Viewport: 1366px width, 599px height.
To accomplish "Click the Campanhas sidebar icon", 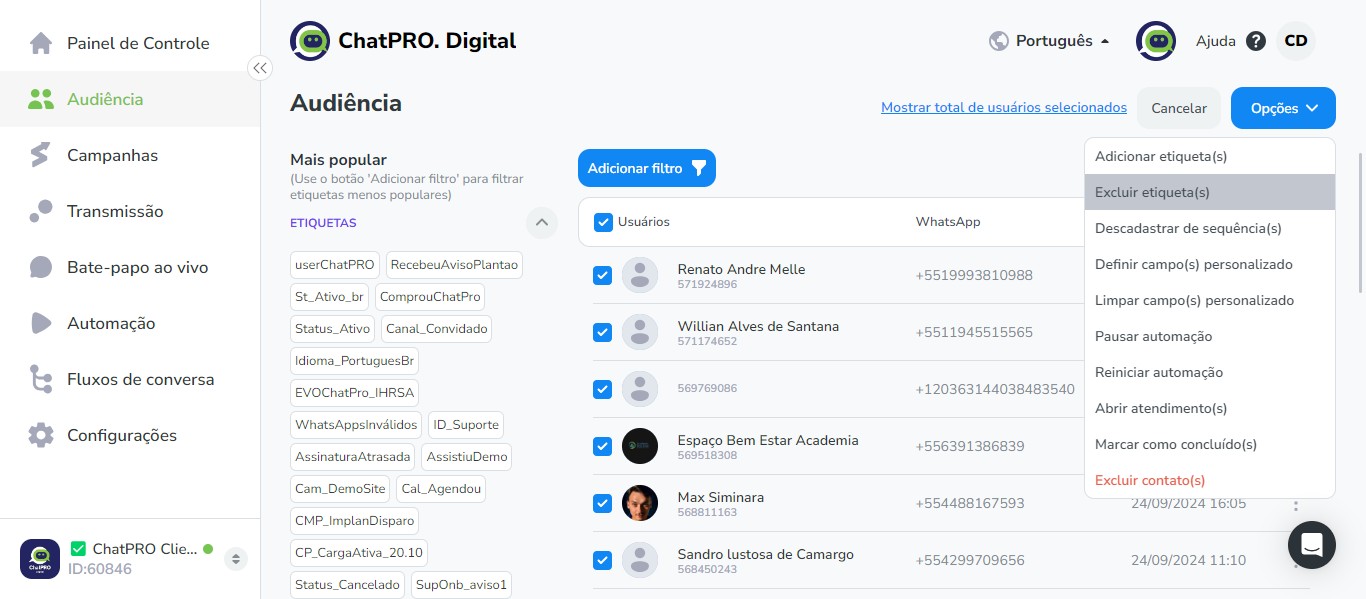I will click(41, 155).
